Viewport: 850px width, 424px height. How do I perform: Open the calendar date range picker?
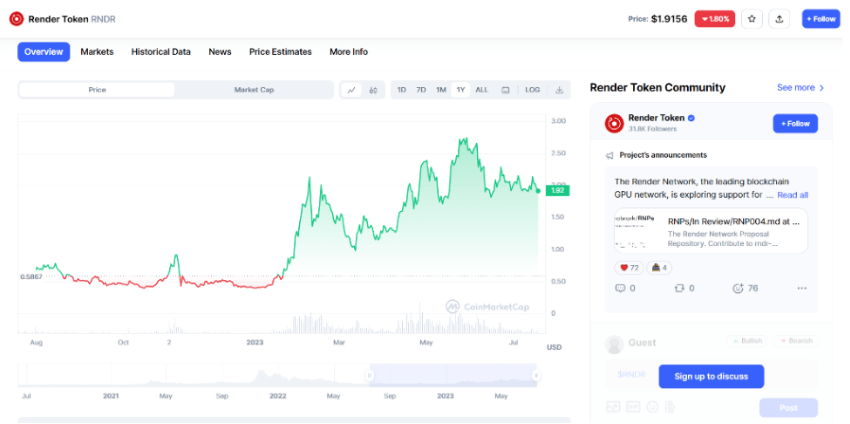point(505,90)
